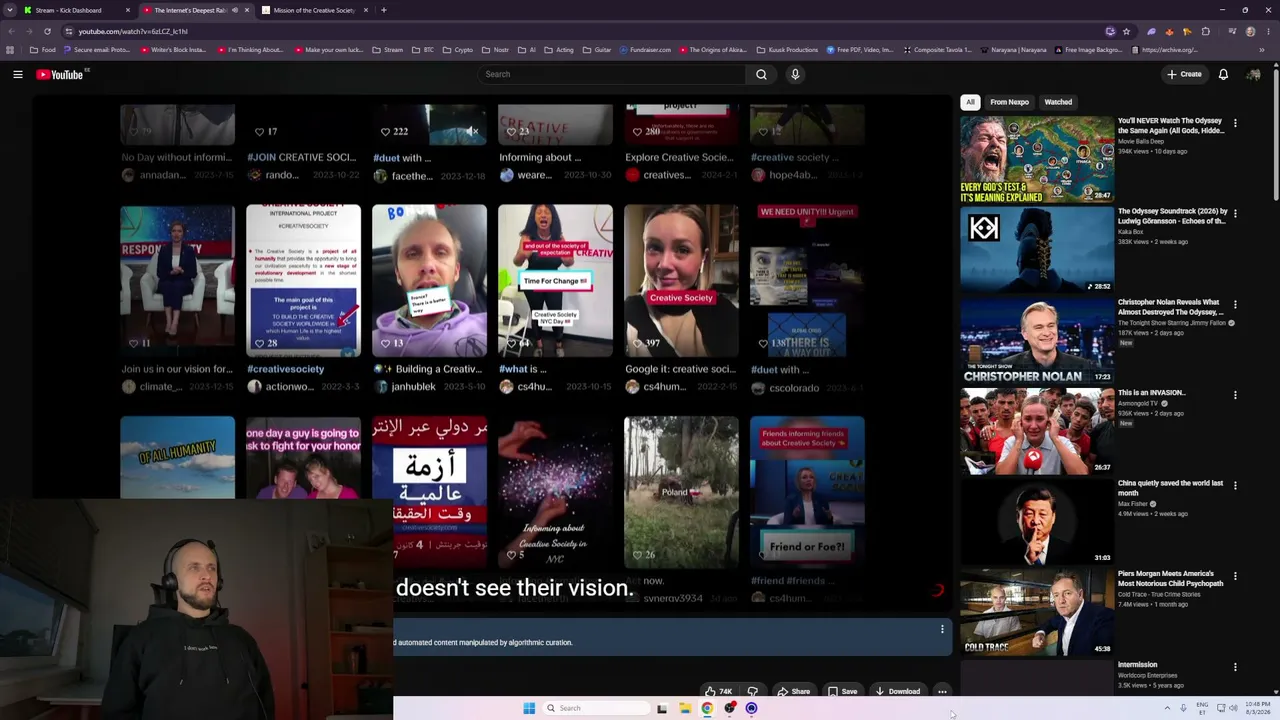The height and width of the screenshot is (720, 1280).
Task: Switch to the Stream - Kick Dashboard tab
Action: pos(78,10)
